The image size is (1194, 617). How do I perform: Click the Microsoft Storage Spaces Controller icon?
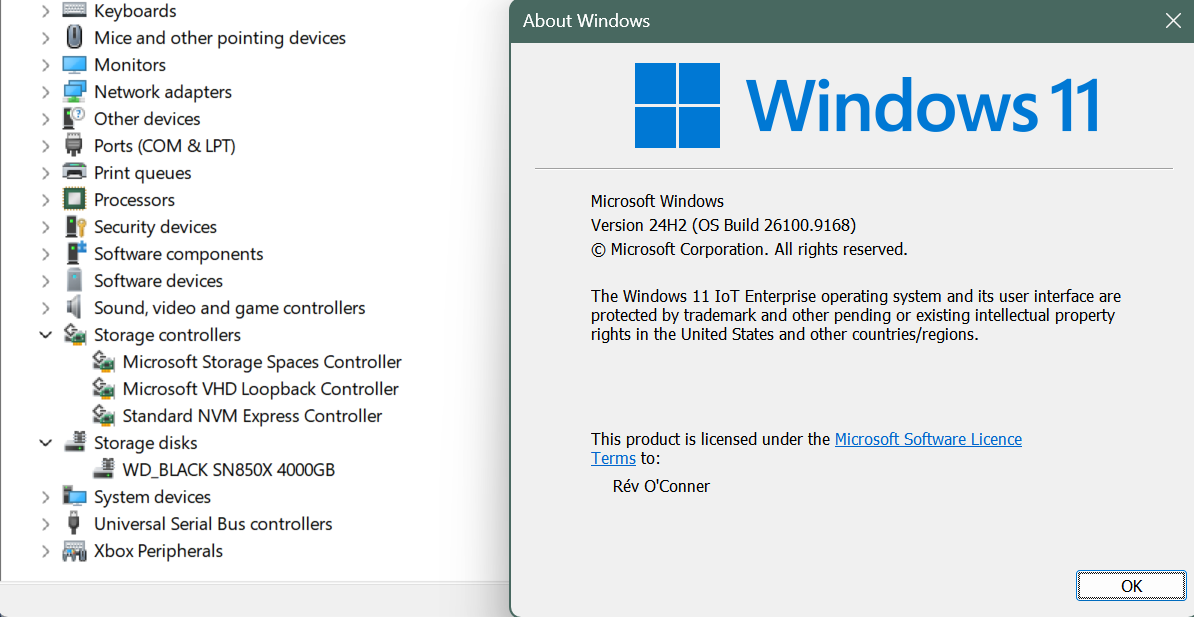103,362
